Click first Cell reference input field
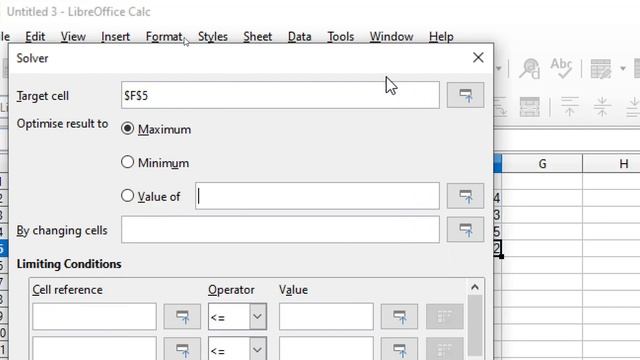Viewport: 640px width, 360px height. [x=94, y=316]
